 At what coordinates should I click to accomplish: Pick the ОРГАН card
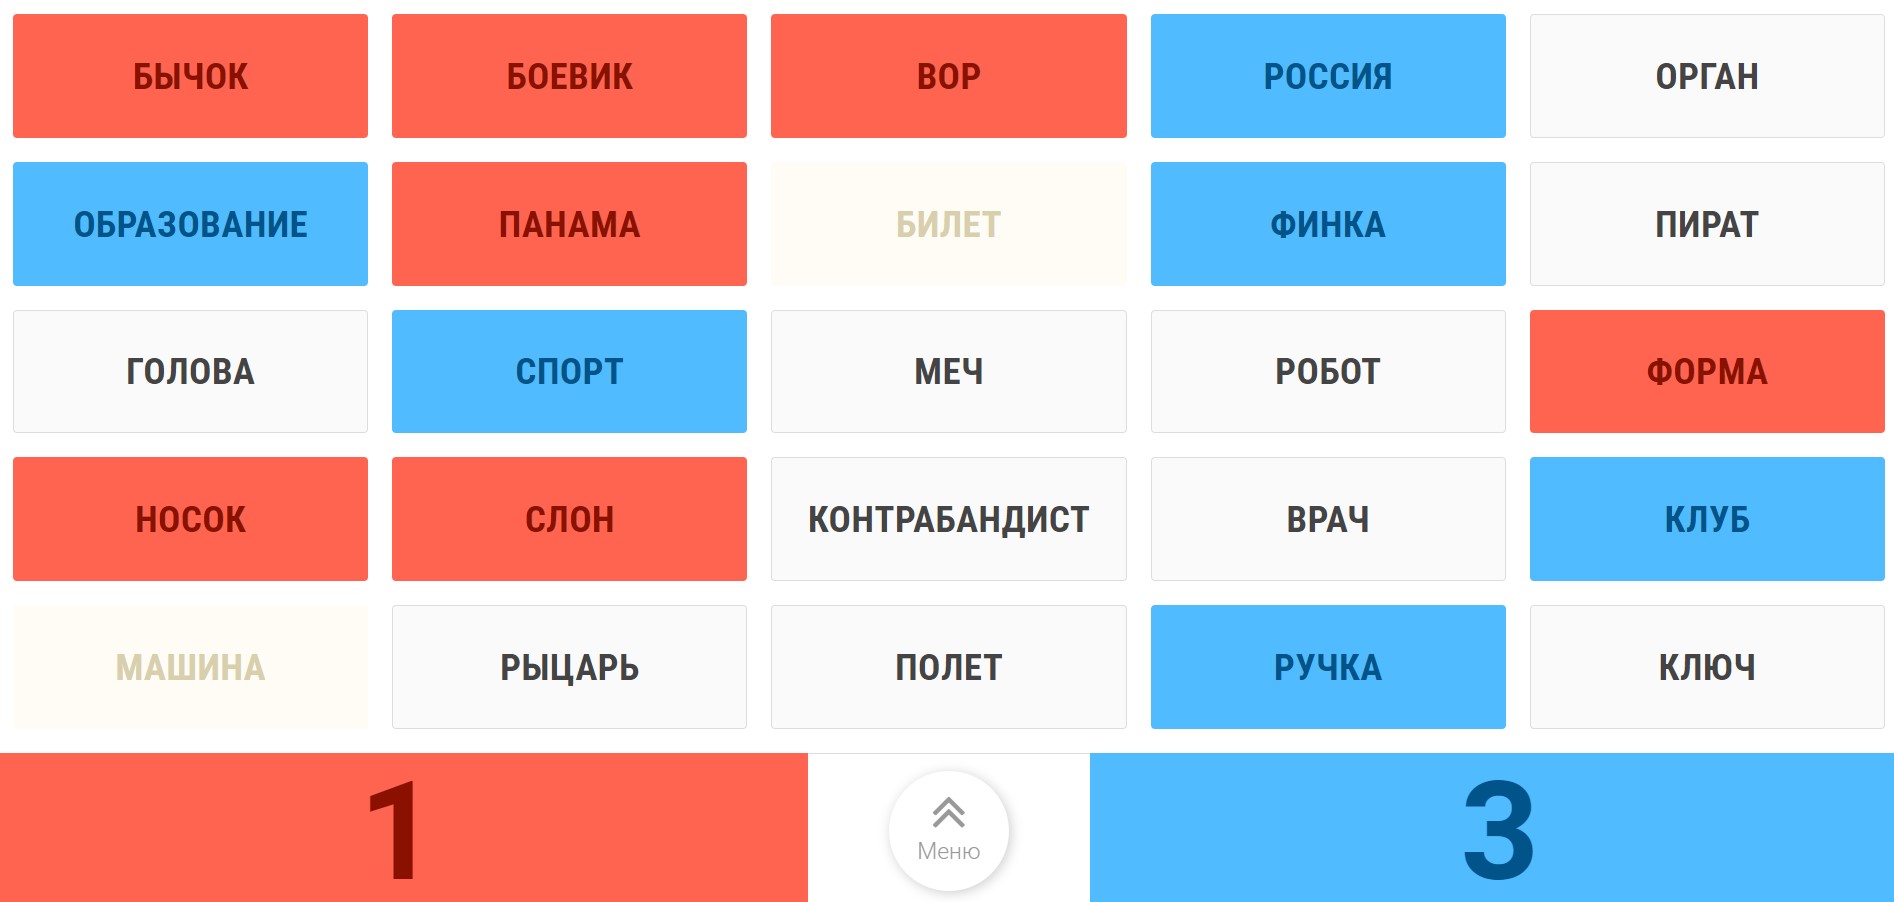click(x=1706, y=75)
